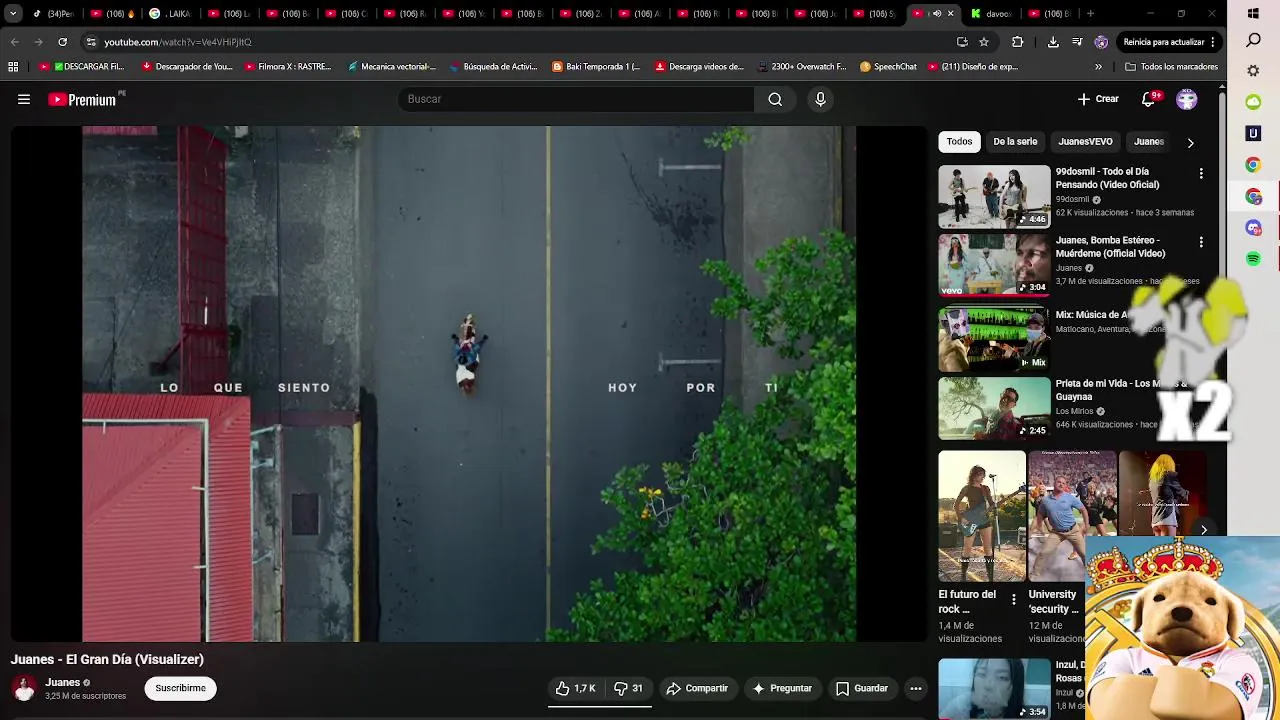Screen dimensions: 1280x720
Task: Select the De la serie chip
Action: tap(1015, 142)
